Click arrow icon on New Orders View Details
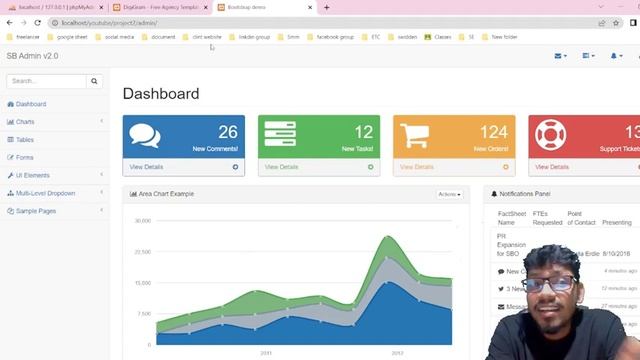 (506, 167)
